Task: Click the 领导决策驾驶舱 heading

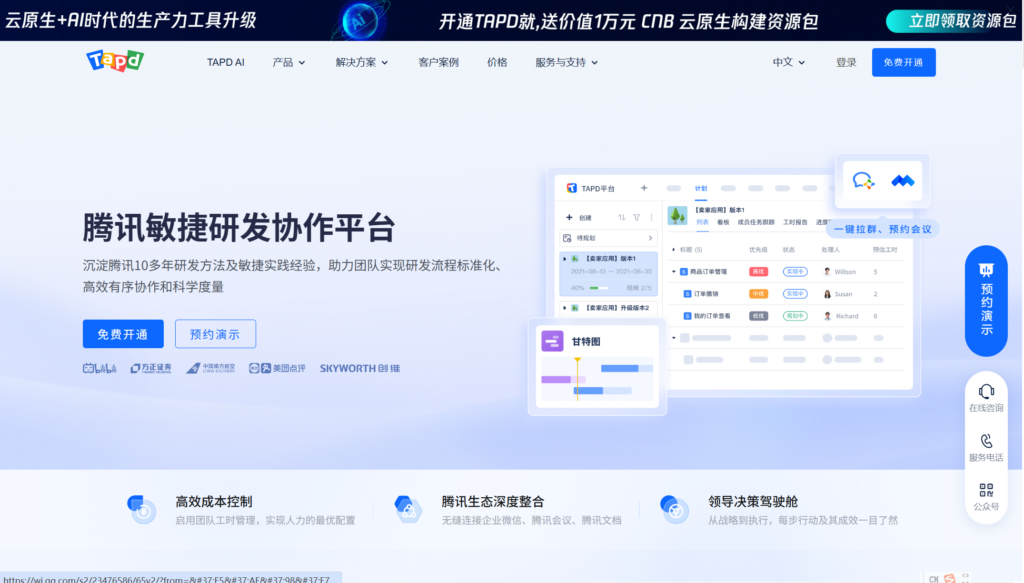Action: point(753,501)
